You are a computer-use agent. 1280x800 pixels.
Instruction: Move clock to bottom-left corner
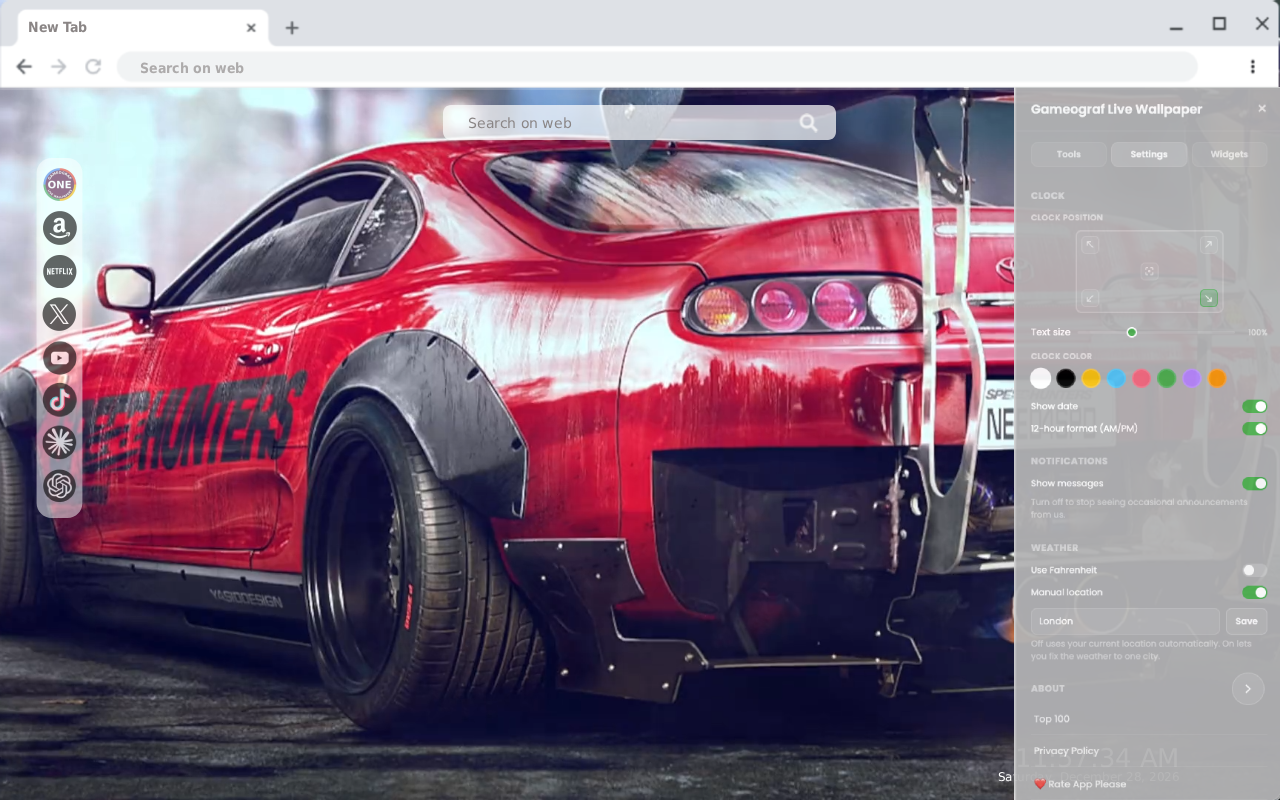tap(1090, 298)
